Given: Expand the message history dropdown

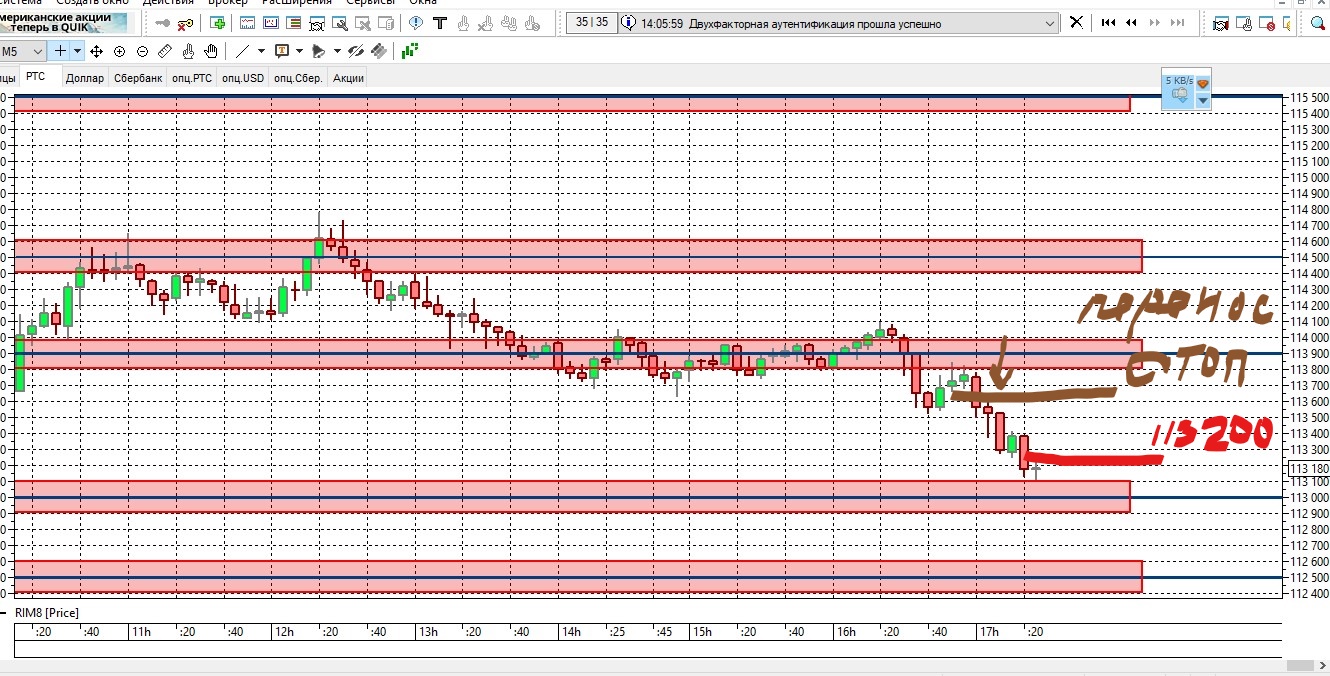Looking at the screenshot, I should point(1049,23).
